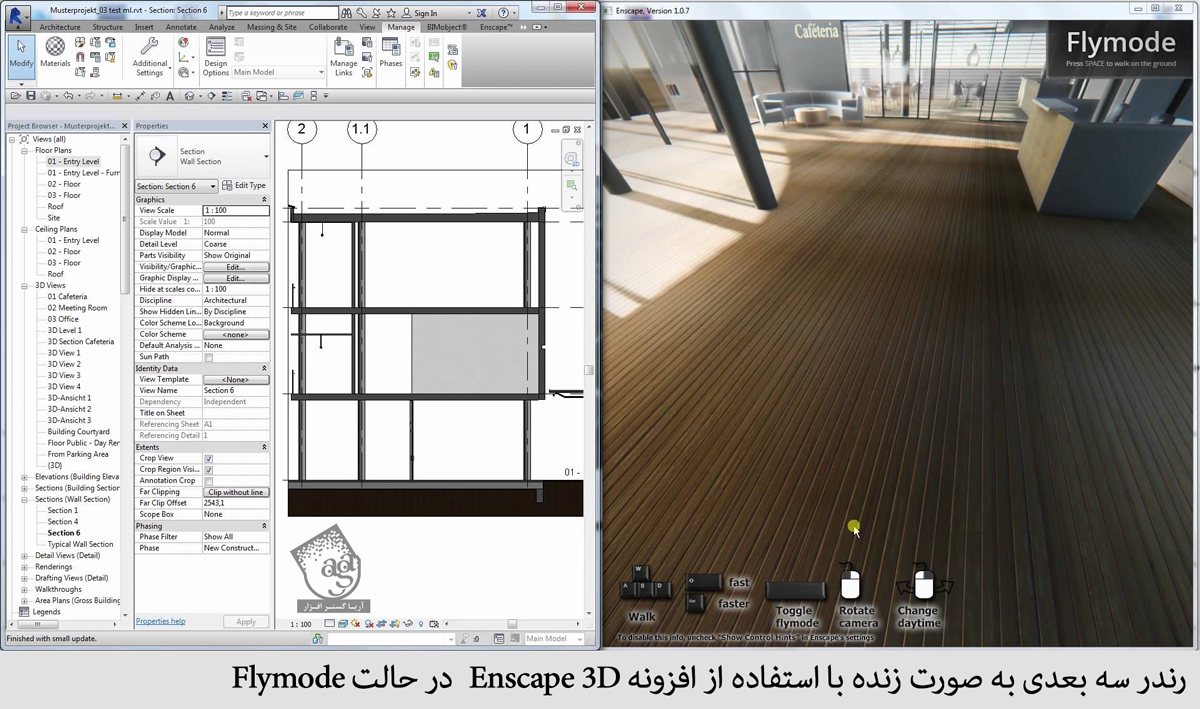This screenshot has width=1200, height=709.
Task: Open the Architecture ribbon tab
Action: 60,27
